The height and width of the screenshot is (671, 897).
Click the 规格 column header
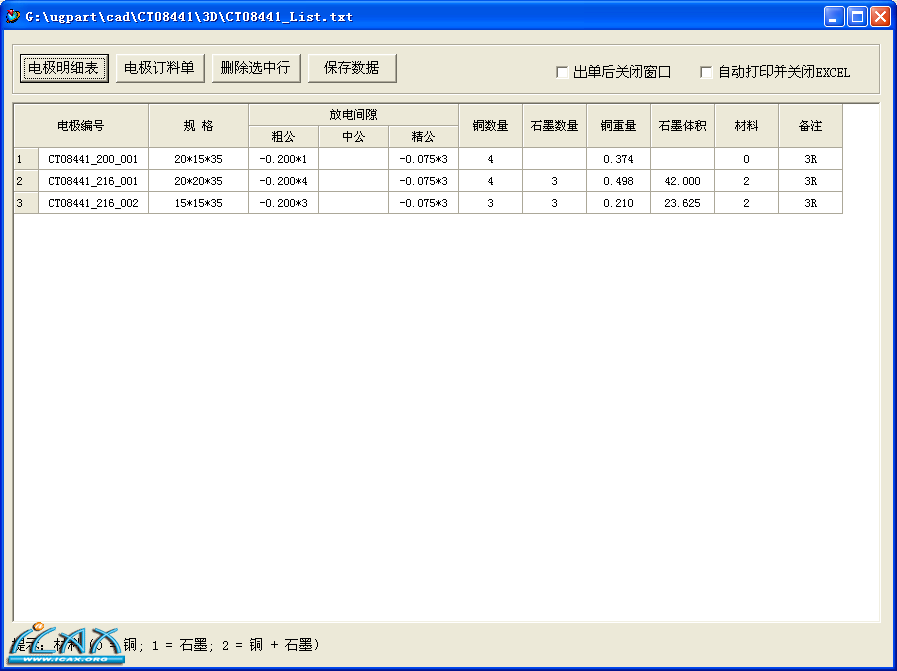point(198,126)
